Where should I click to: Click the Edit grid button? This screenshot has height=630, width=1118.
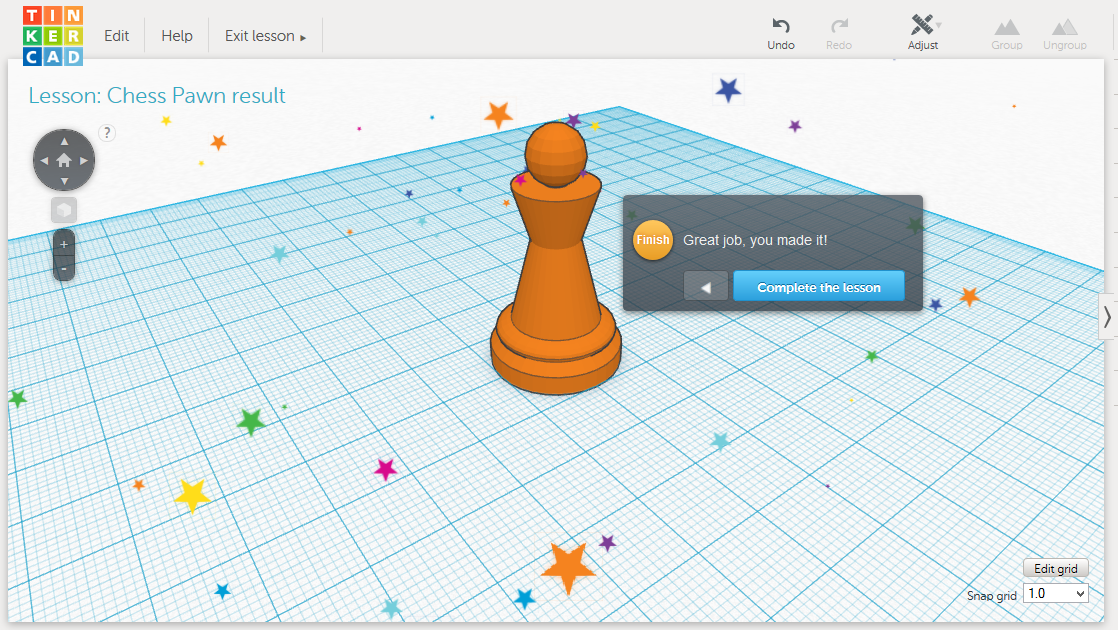click(x=1056, y=568)
